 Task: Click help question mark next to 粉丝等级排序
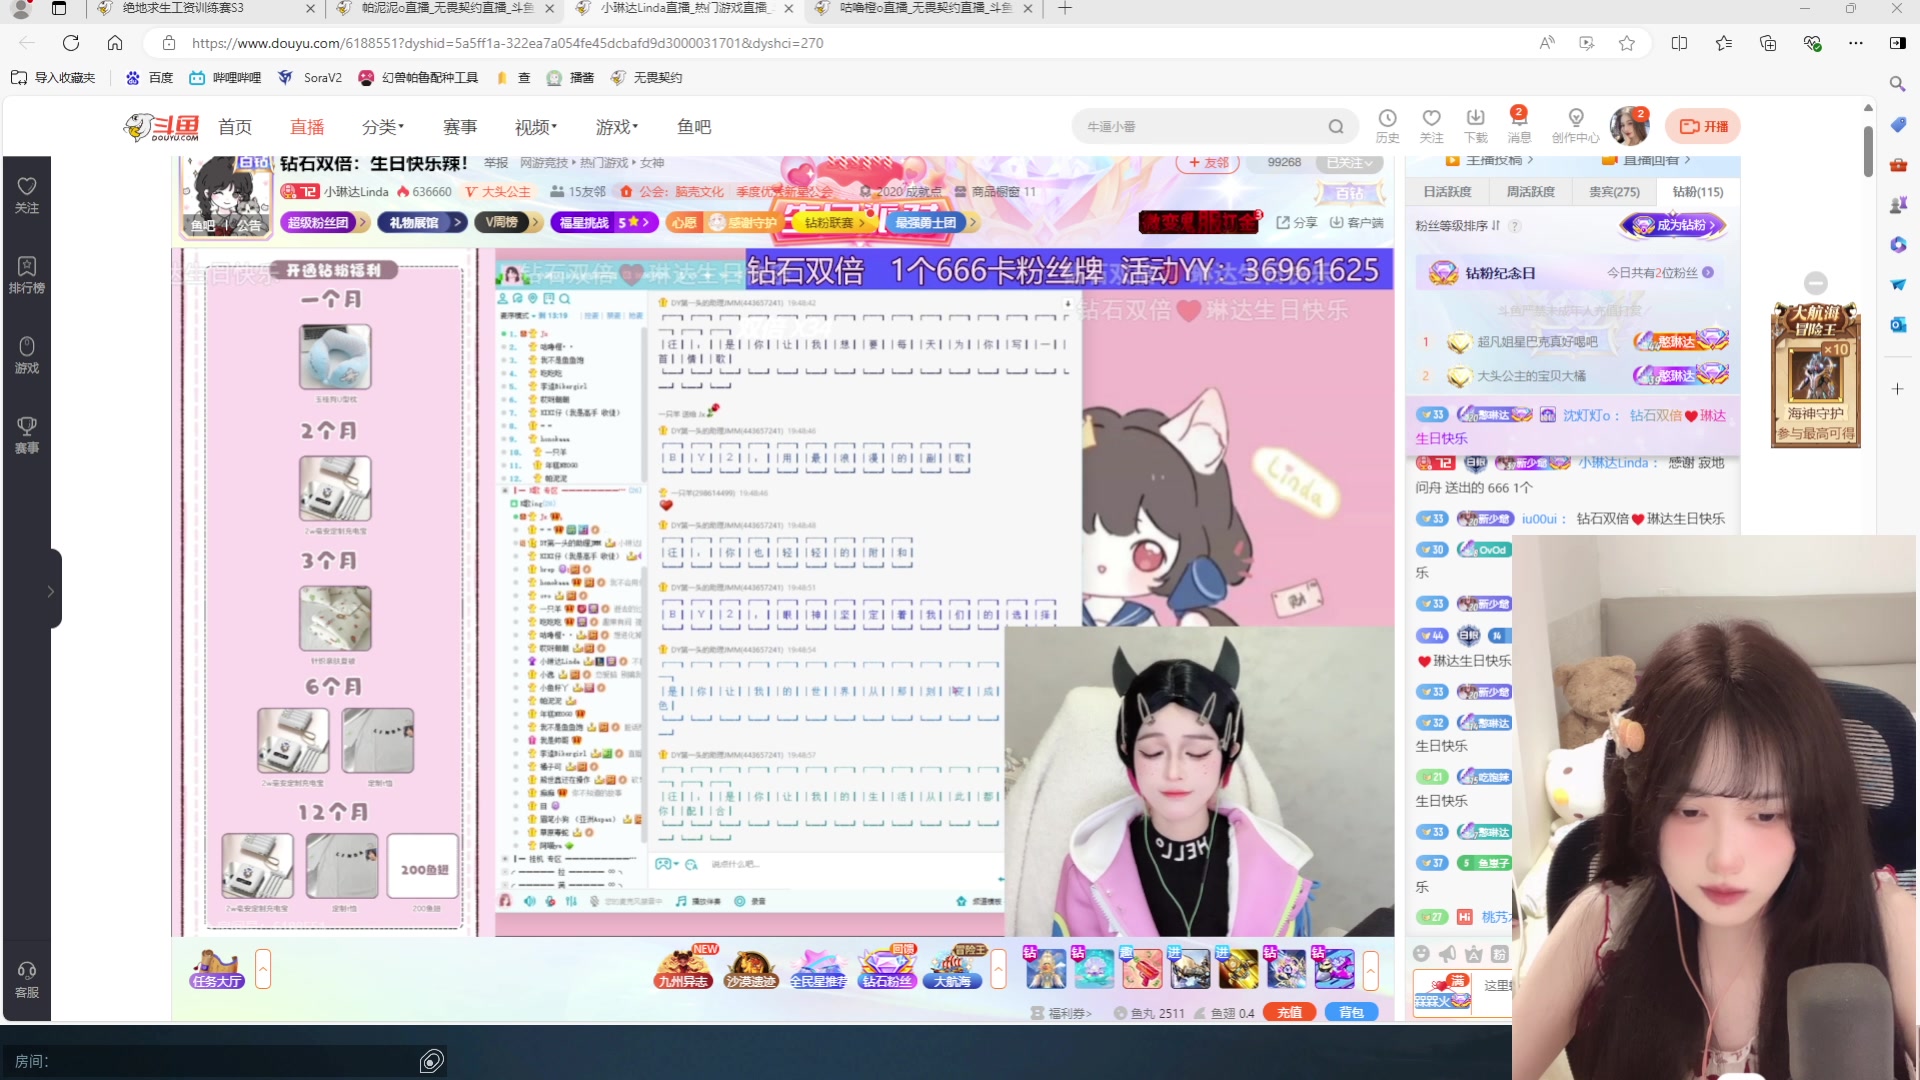point(1515,226)
